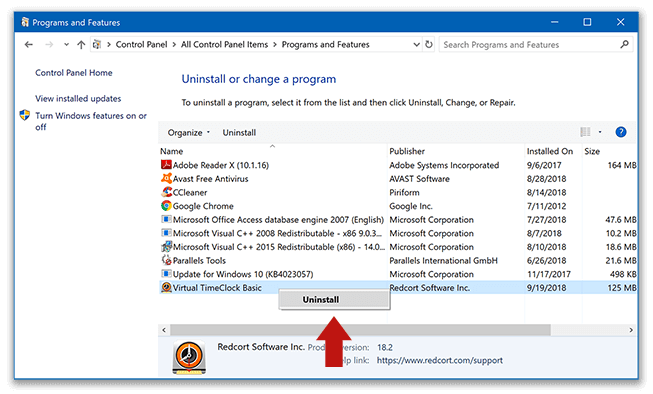Click the Google Chrome icon
Screen dimensions: 653x394
166,206
